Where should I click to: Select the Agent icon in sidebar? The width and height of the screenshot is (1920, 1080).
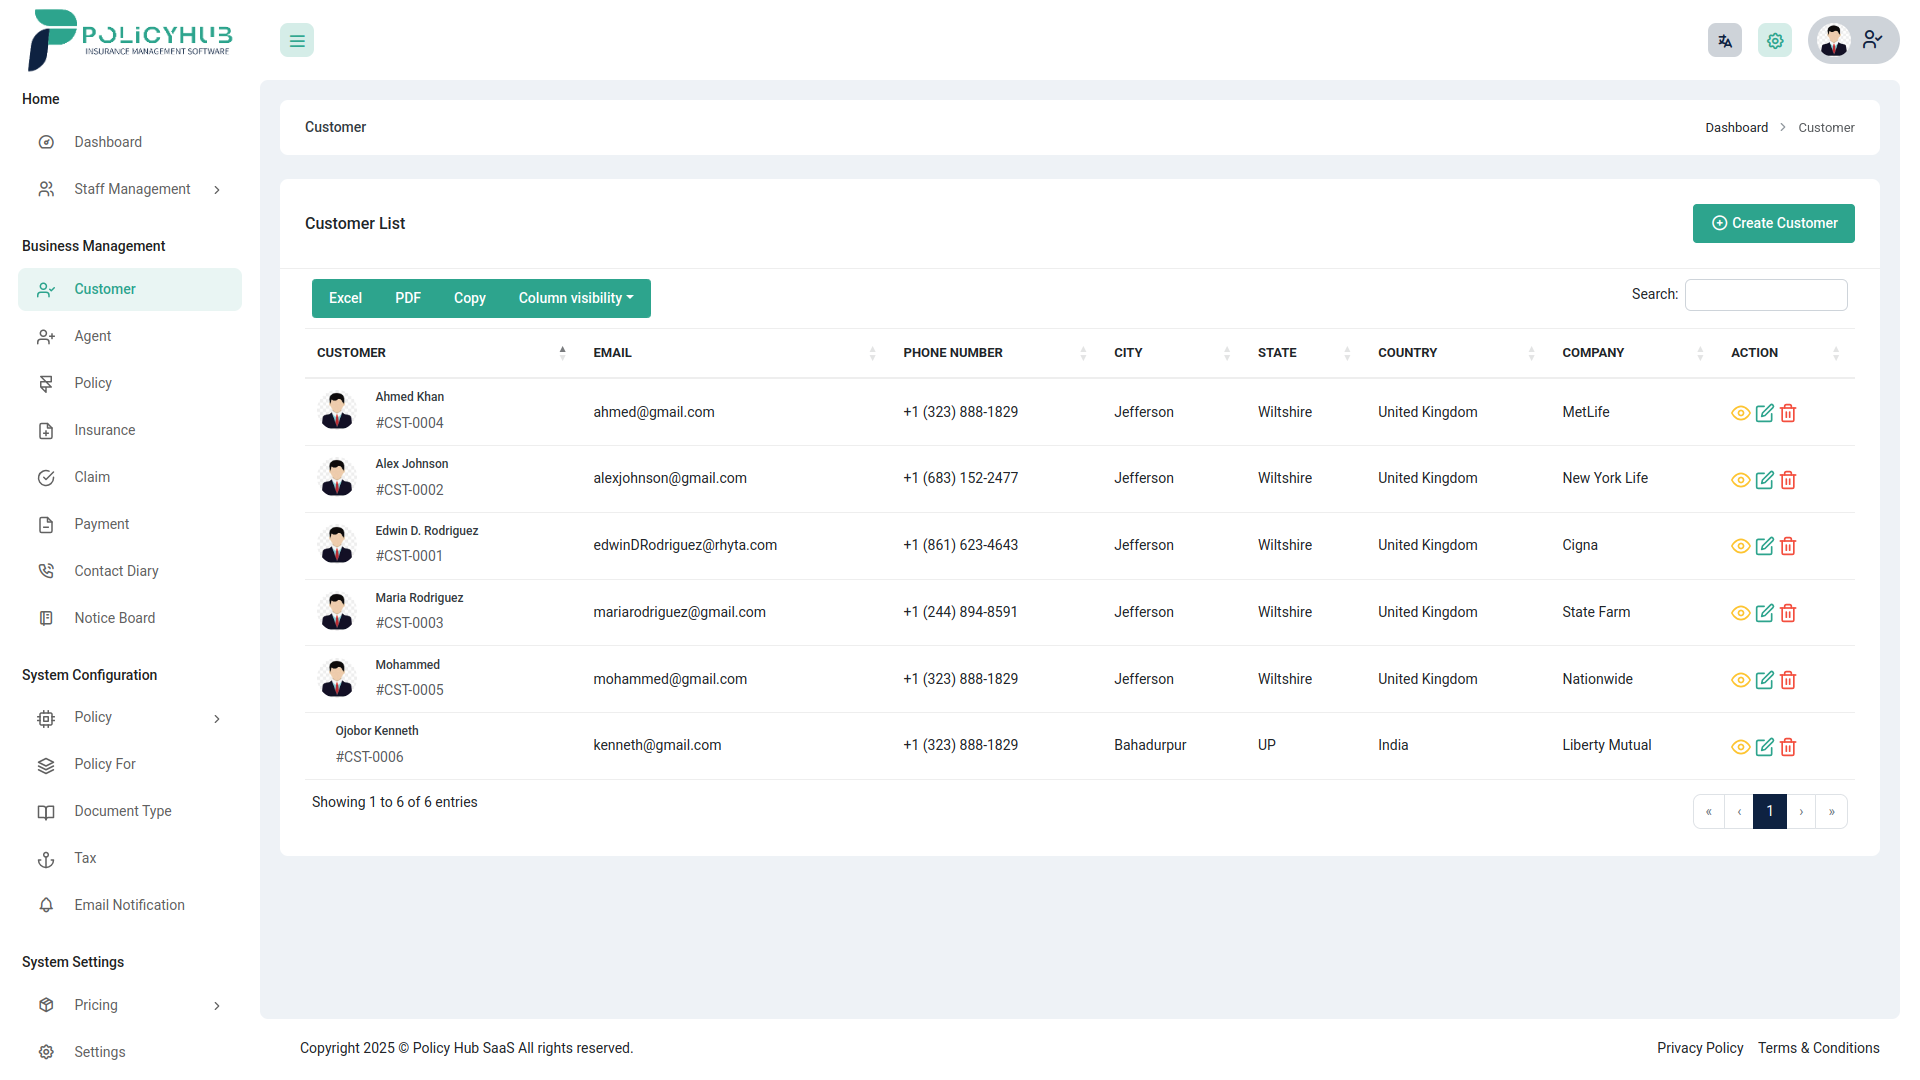[46, 336]
